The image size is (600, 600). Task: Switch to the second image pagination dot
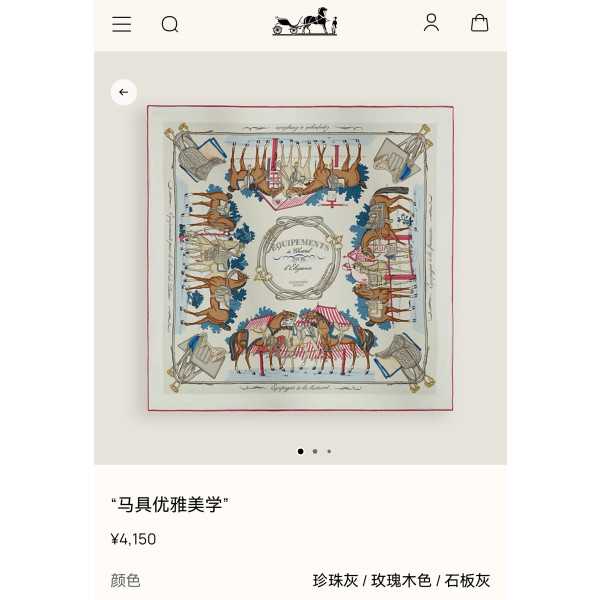pyautogui.click(x=315, y=452)
